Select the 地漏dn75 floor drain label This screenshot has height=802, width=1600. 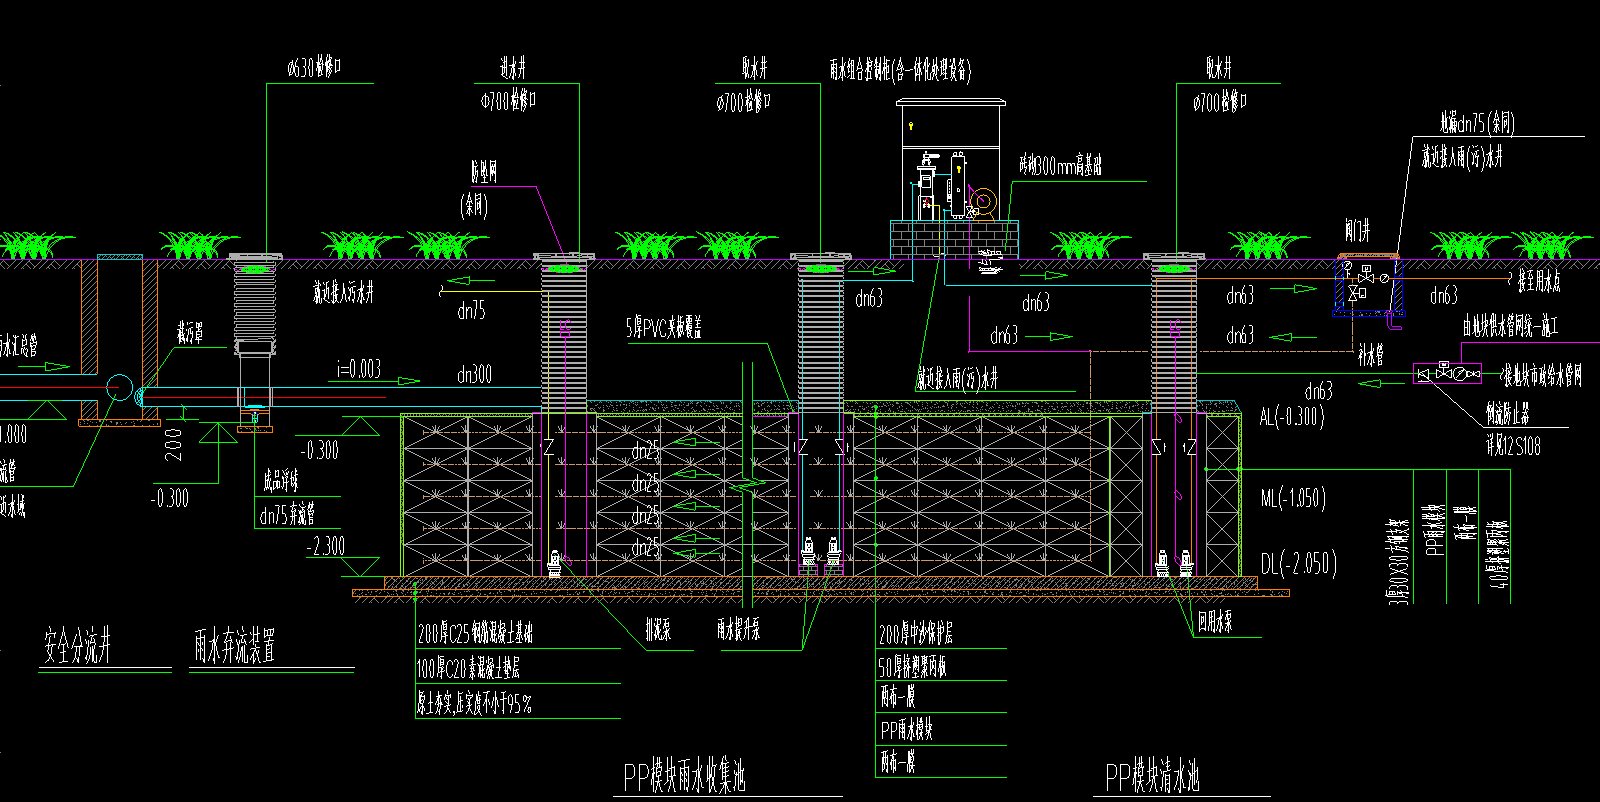pyautogui.click(x=1477, y=124)
